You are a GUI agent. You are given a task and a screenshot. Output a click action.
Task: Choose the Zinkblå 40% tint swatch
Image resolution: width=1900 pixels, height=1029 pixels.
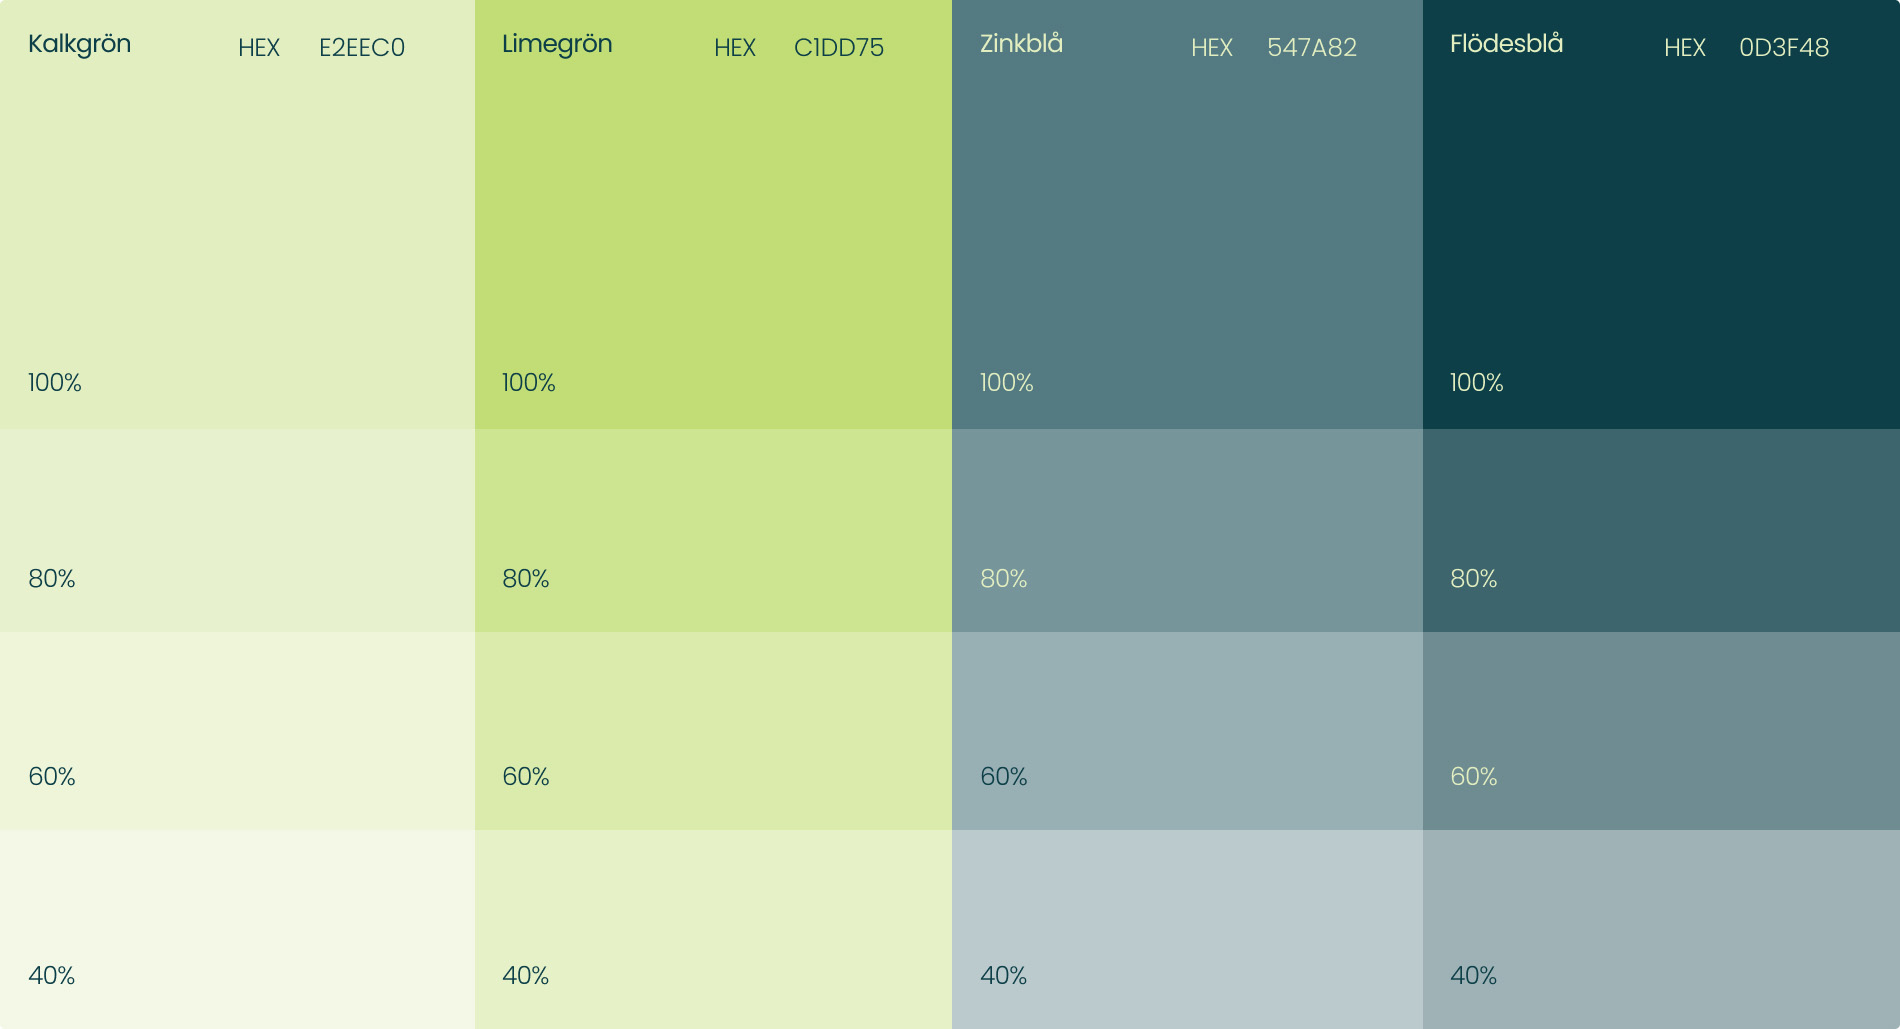1187,929
